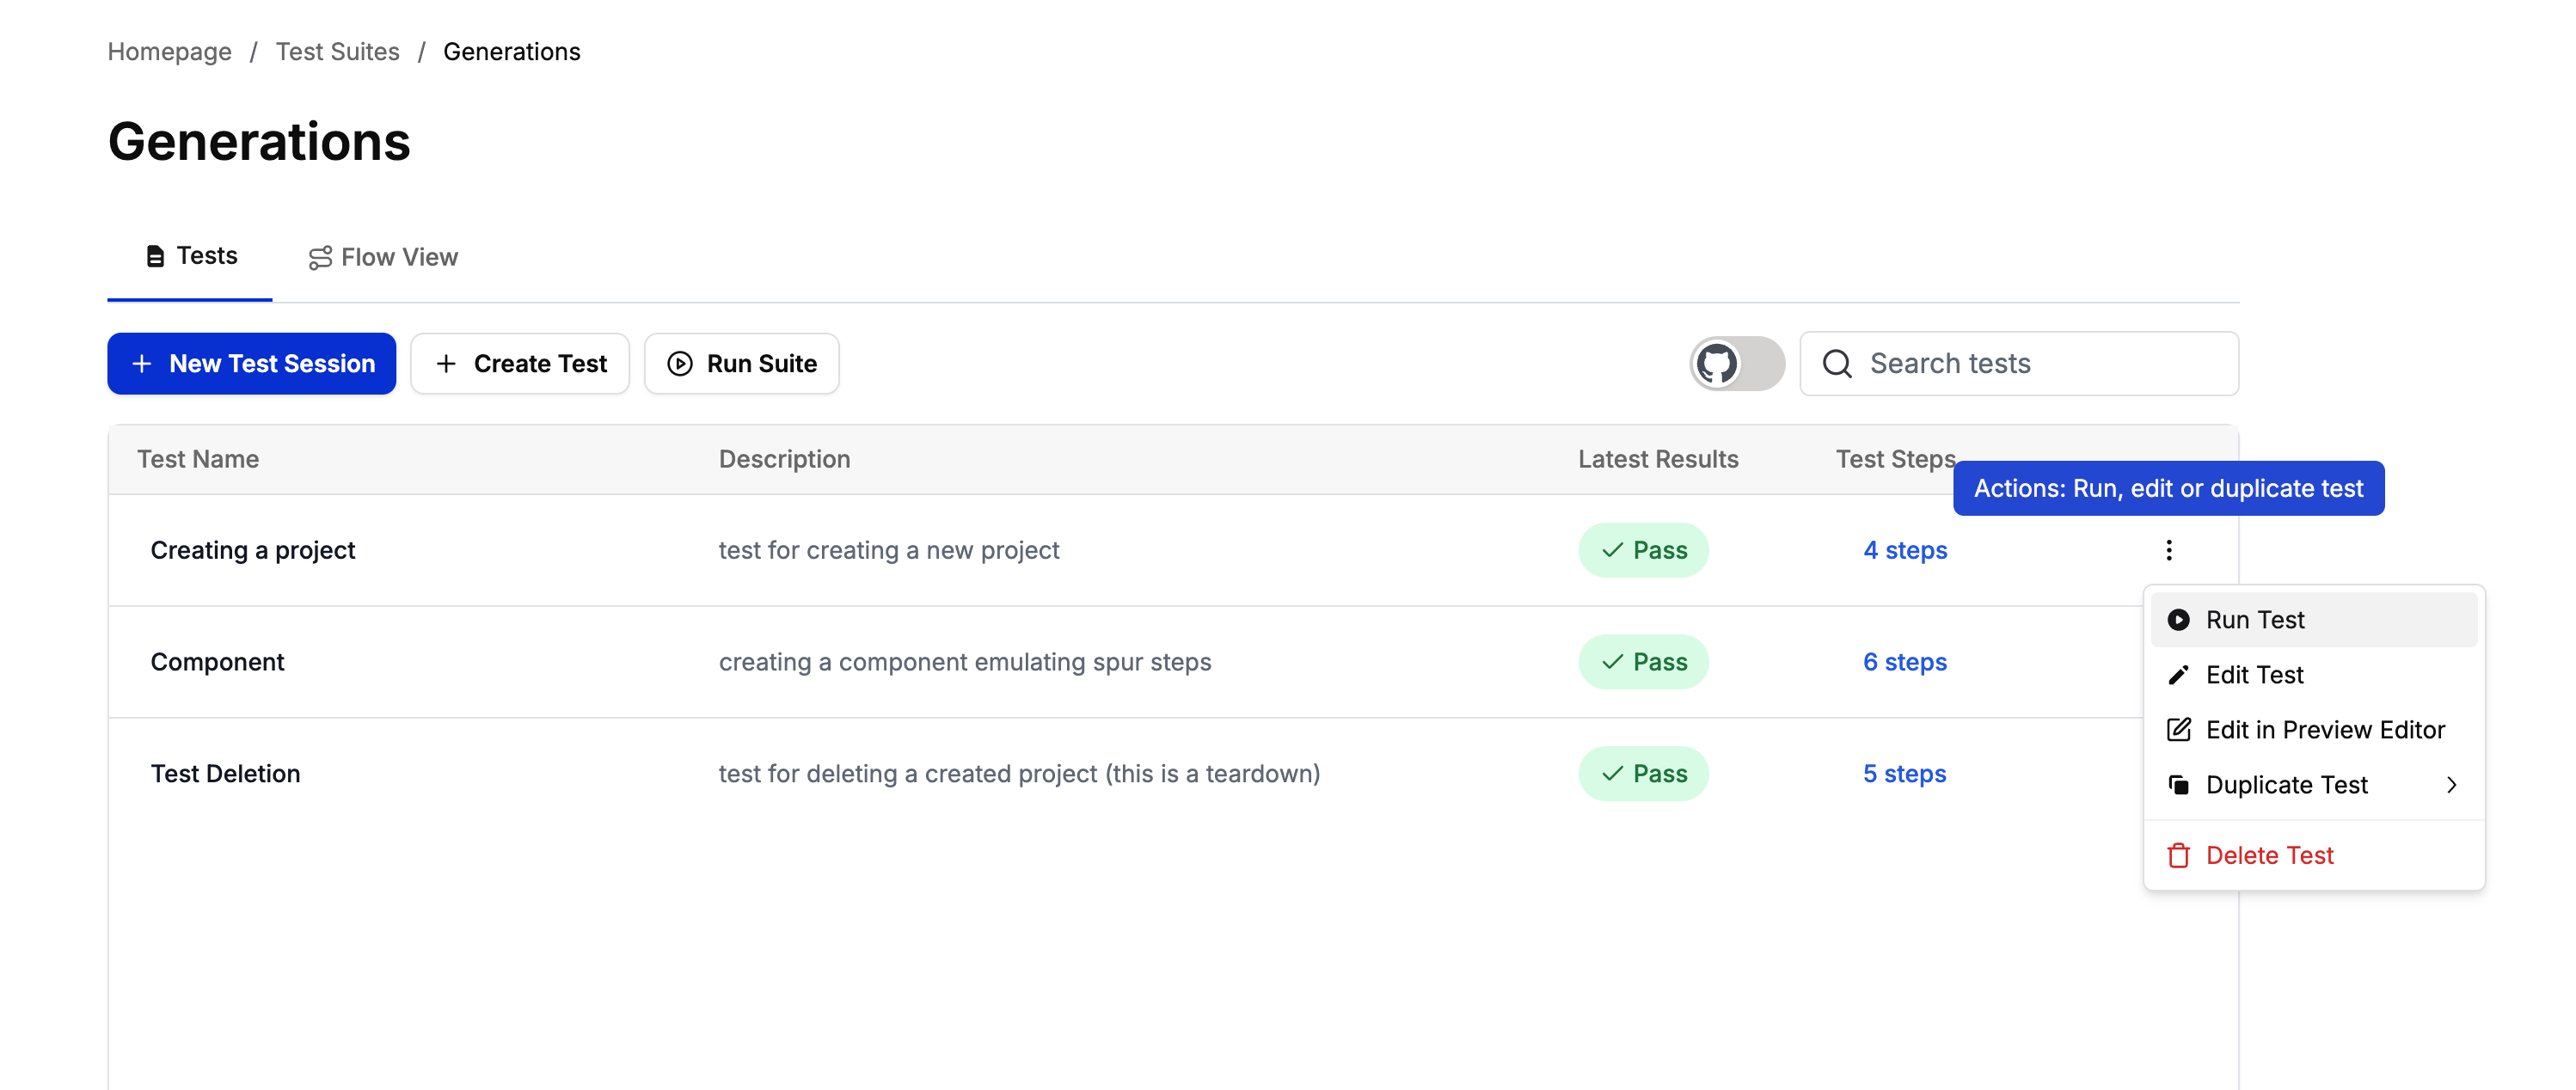This screenshot has height=1090, width=2576.
Task: Open the 4 steps link
Action: [1904, 550]
